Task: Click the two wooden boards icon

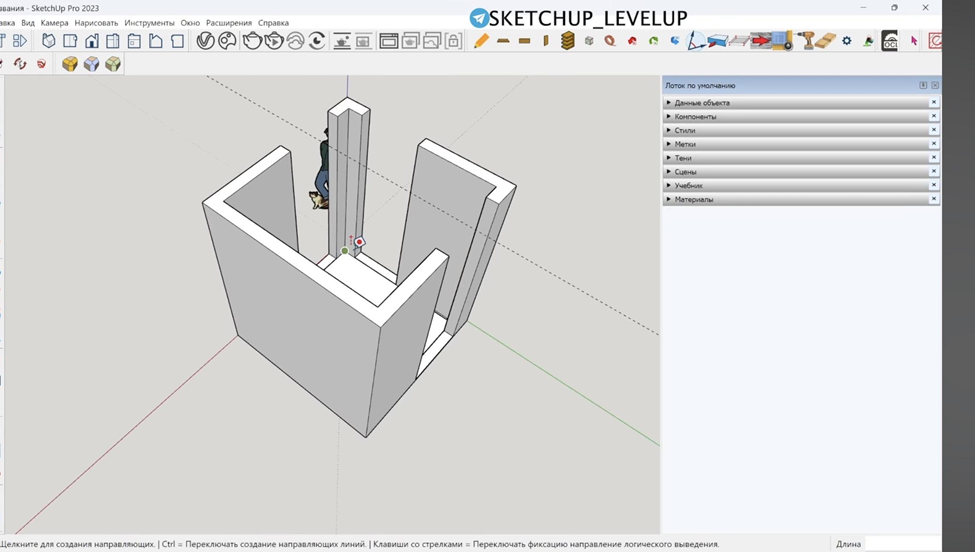Action: click(x=825, y=41)
